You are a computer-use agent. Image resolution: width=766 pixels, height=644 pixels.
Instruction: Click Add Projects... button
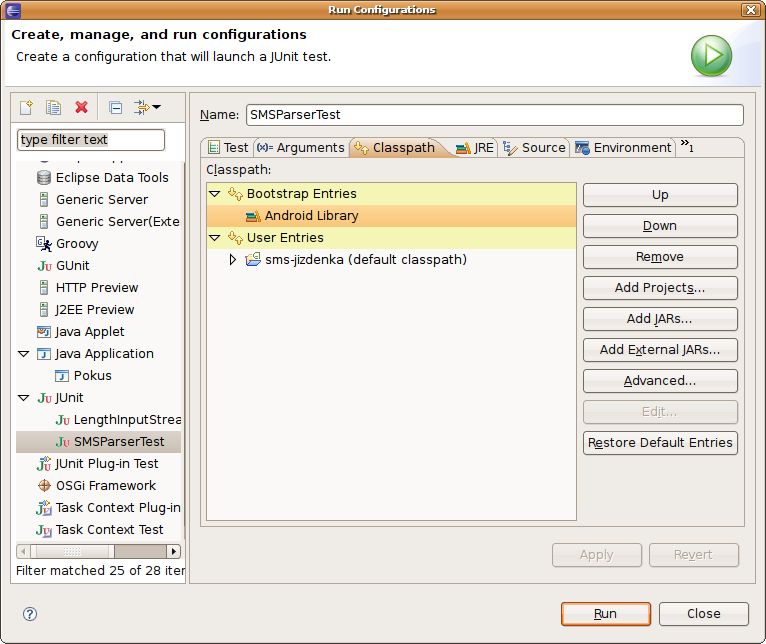pyautogui.click(x=660, y=288)
